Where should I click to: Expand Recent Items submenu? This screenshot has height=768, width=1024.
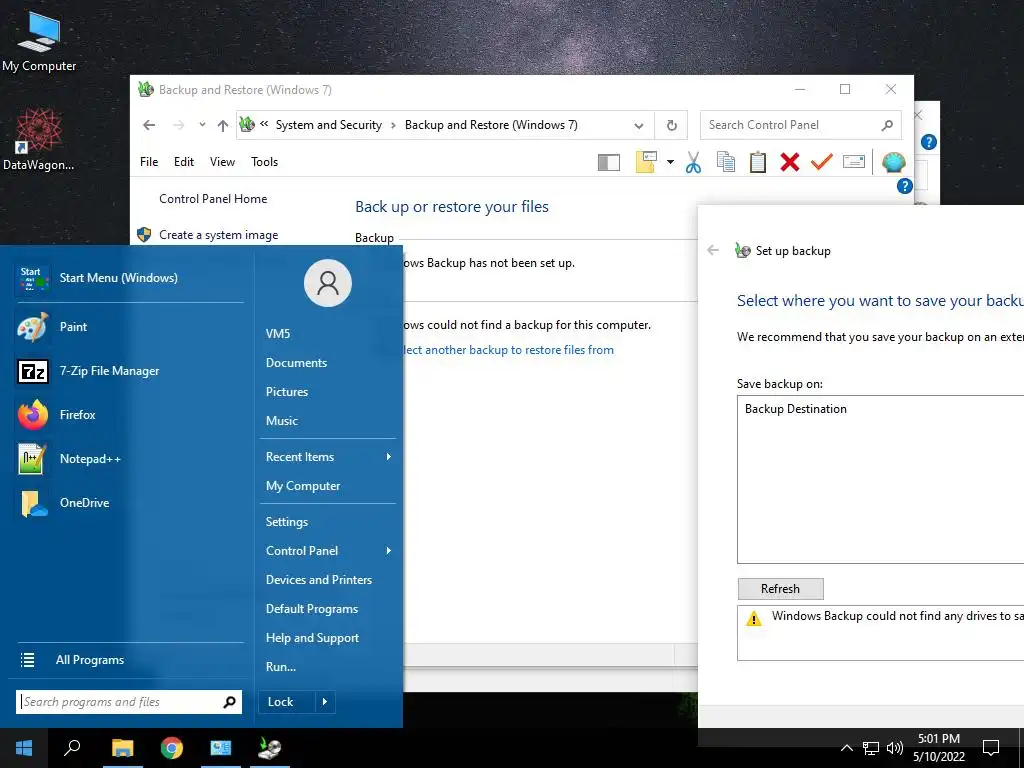click(x=328, y=456)
